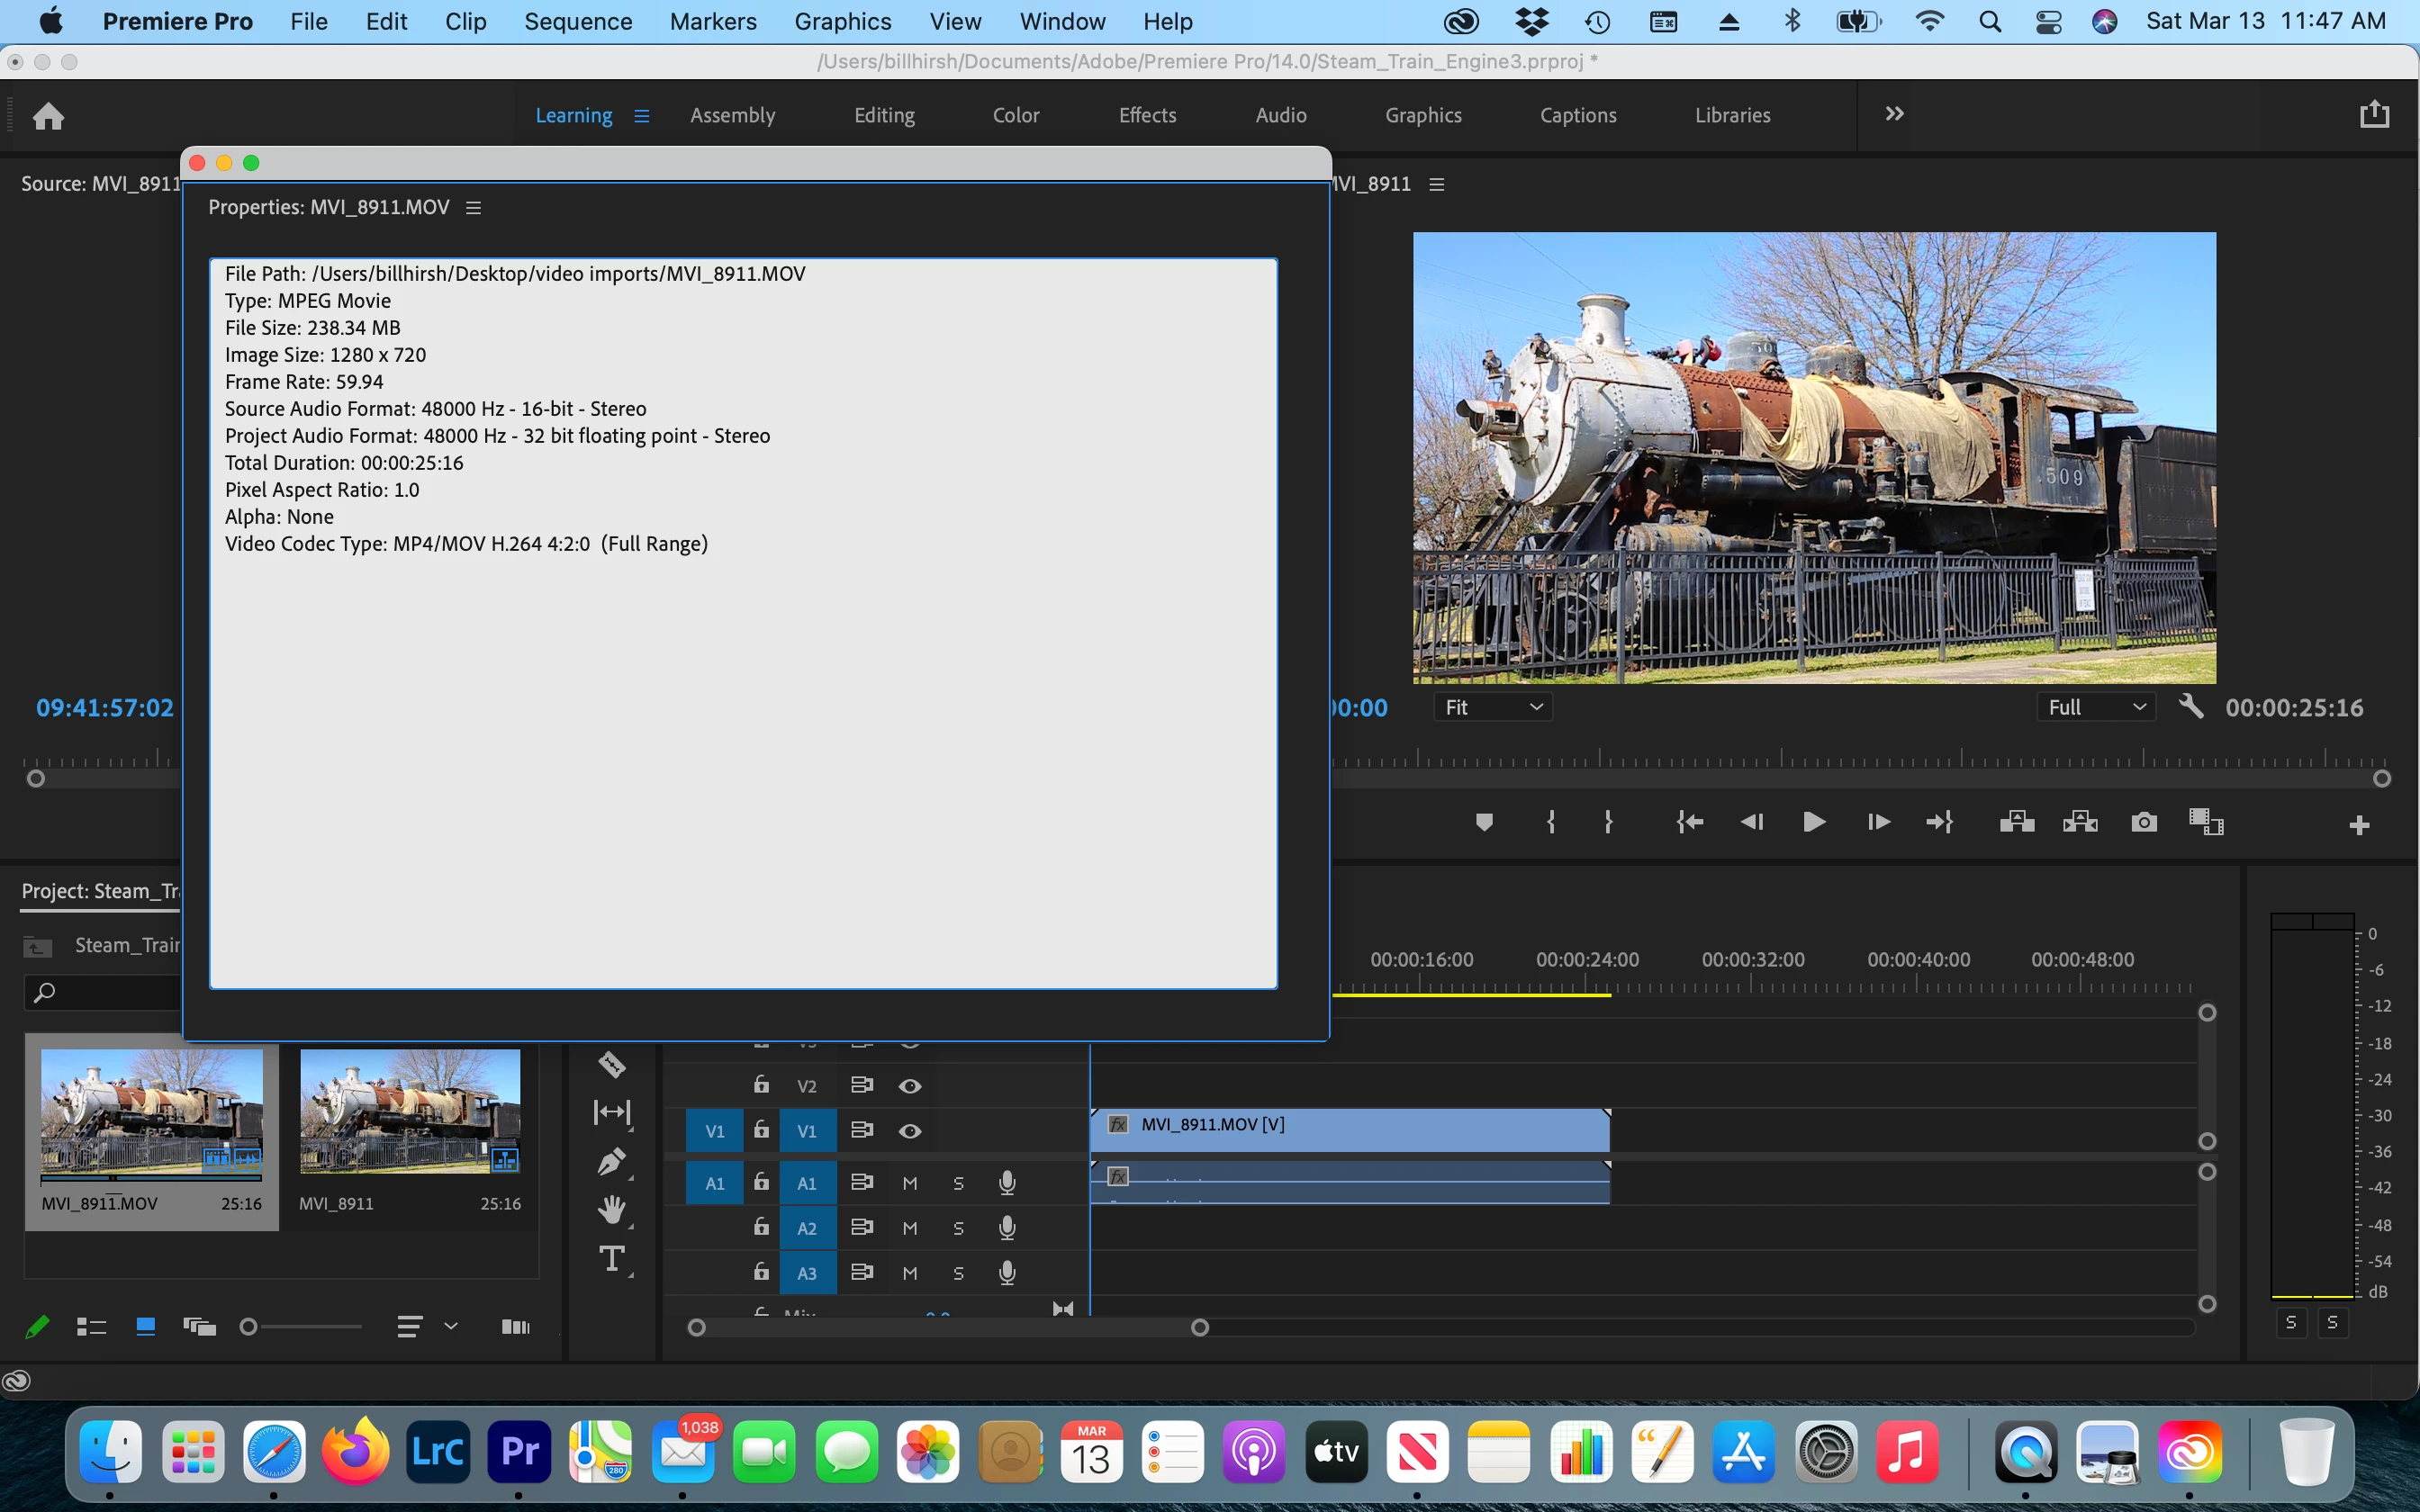Toggle lock on the V2 track

(761, 1085)
